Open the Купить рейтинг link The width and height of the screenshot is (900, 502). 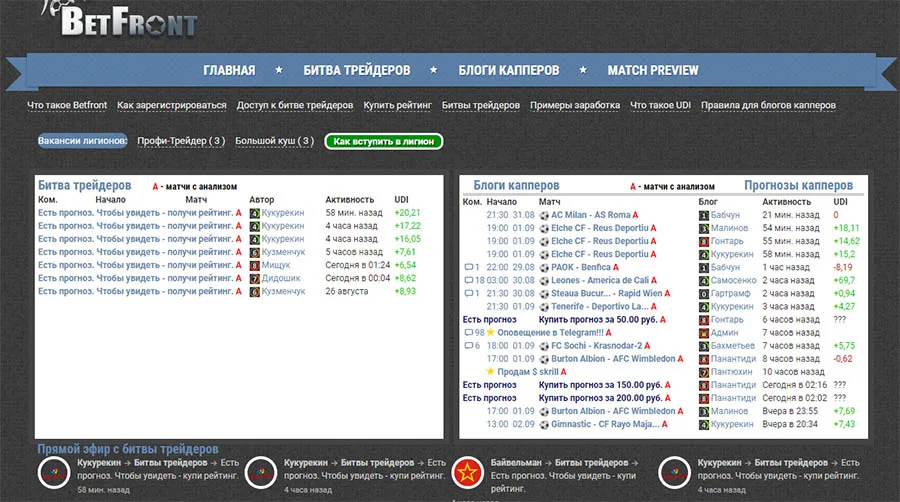397,106
